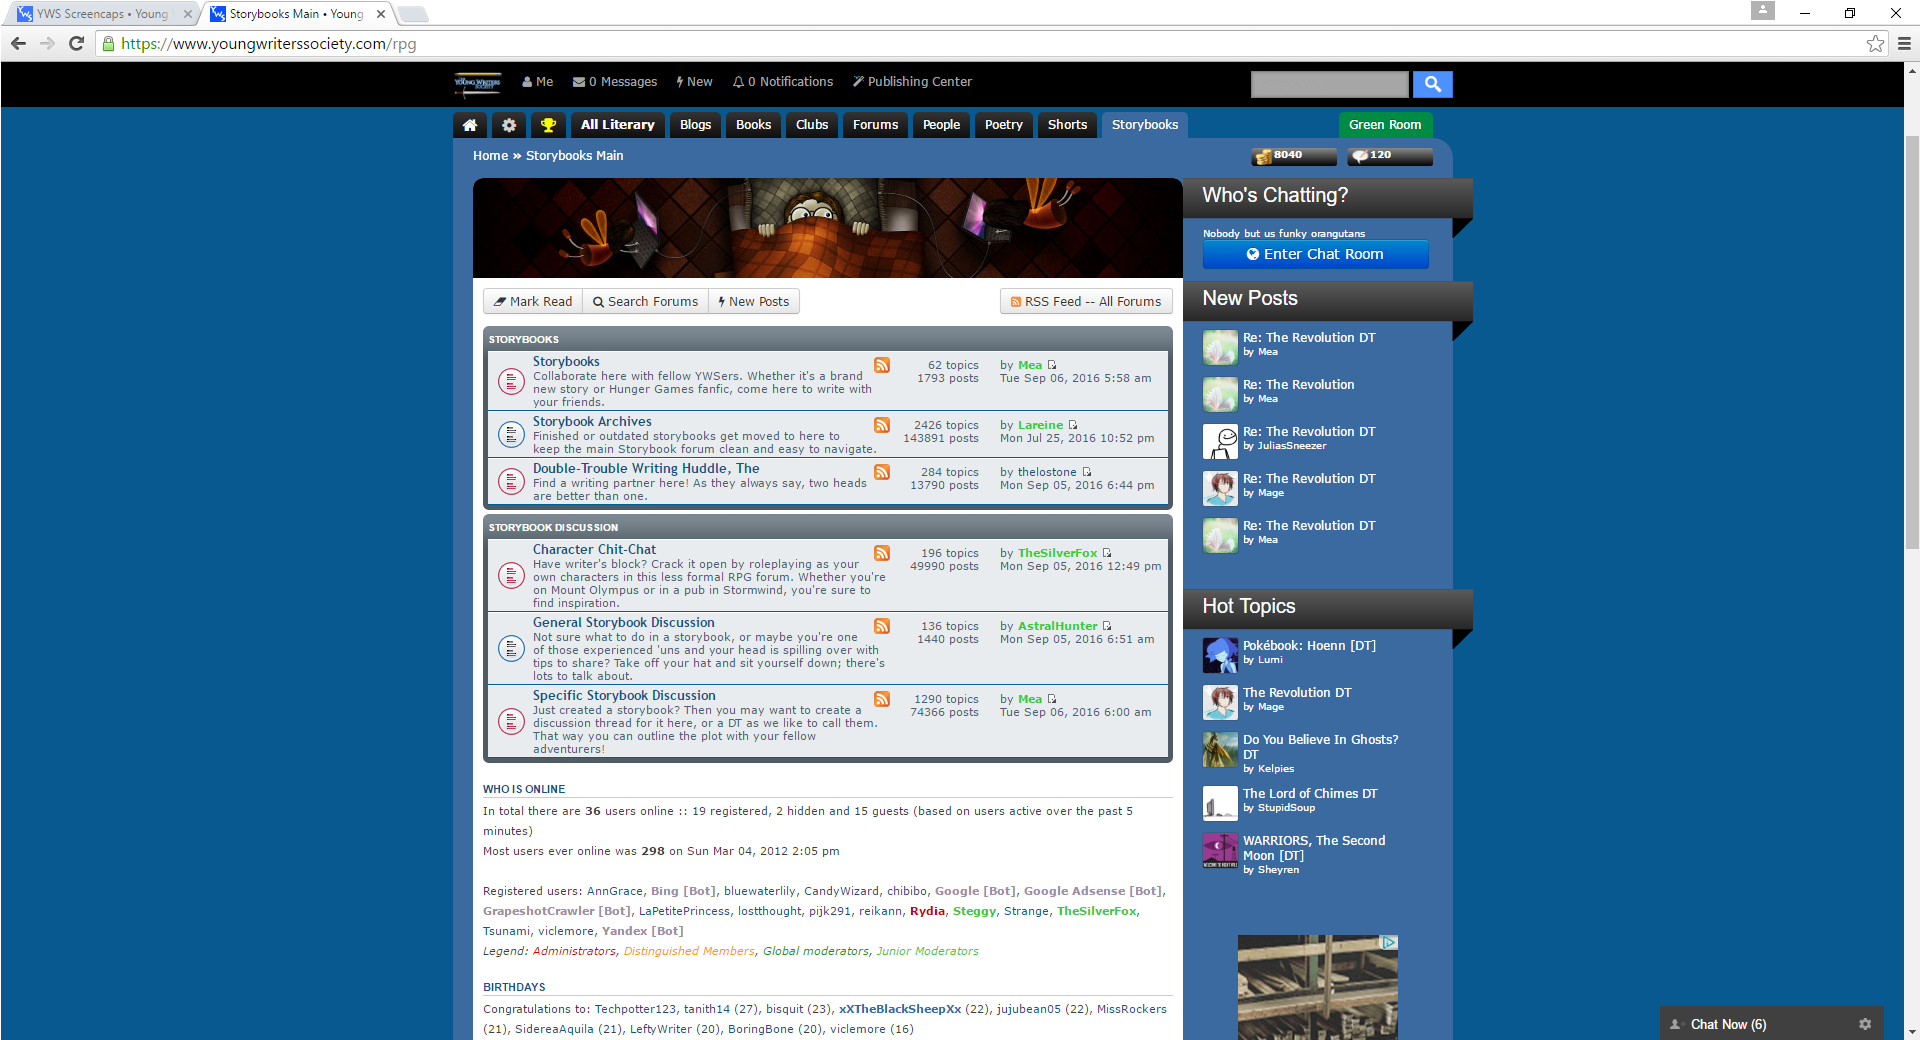Click the unread forum icon for Storybooks
Screen dimensions: 1920x1040
click(x=511, y=381)
